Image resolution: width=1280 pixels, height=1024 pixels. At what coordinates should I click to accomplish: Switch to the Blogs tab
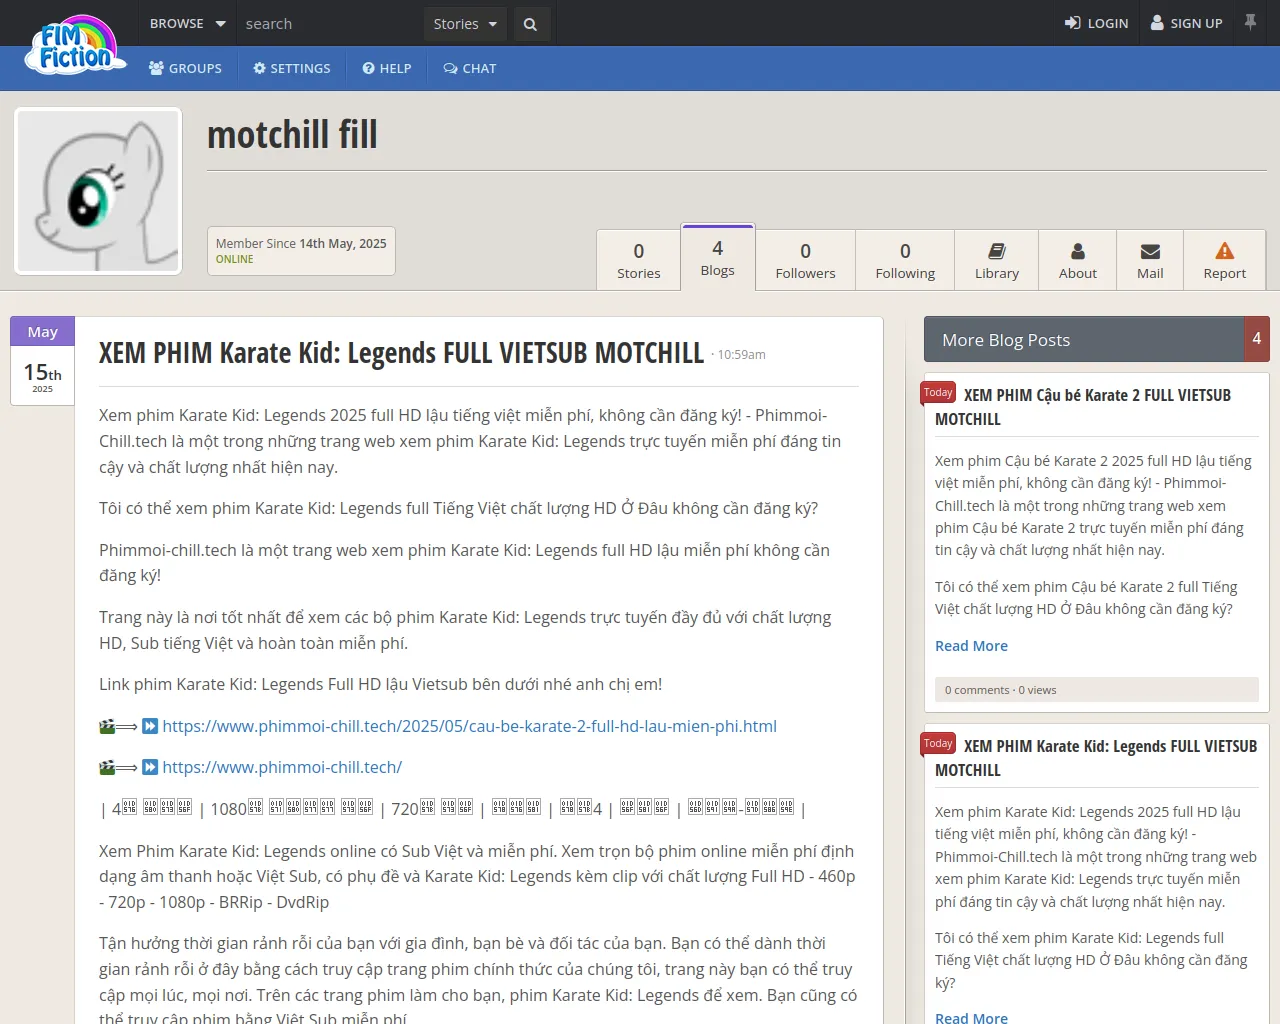(x=717, y=258)
